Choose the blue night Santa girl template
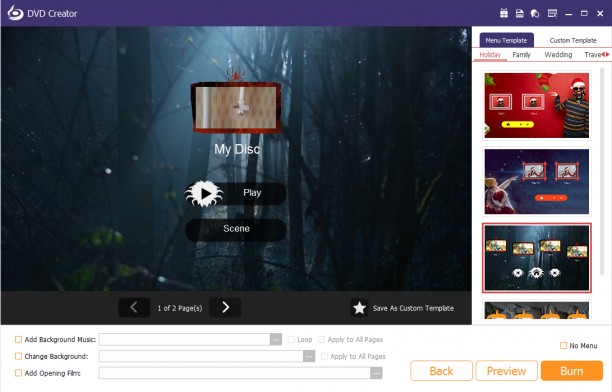The width and height of the screenshot is (612, 392). [x=537, y=182]
